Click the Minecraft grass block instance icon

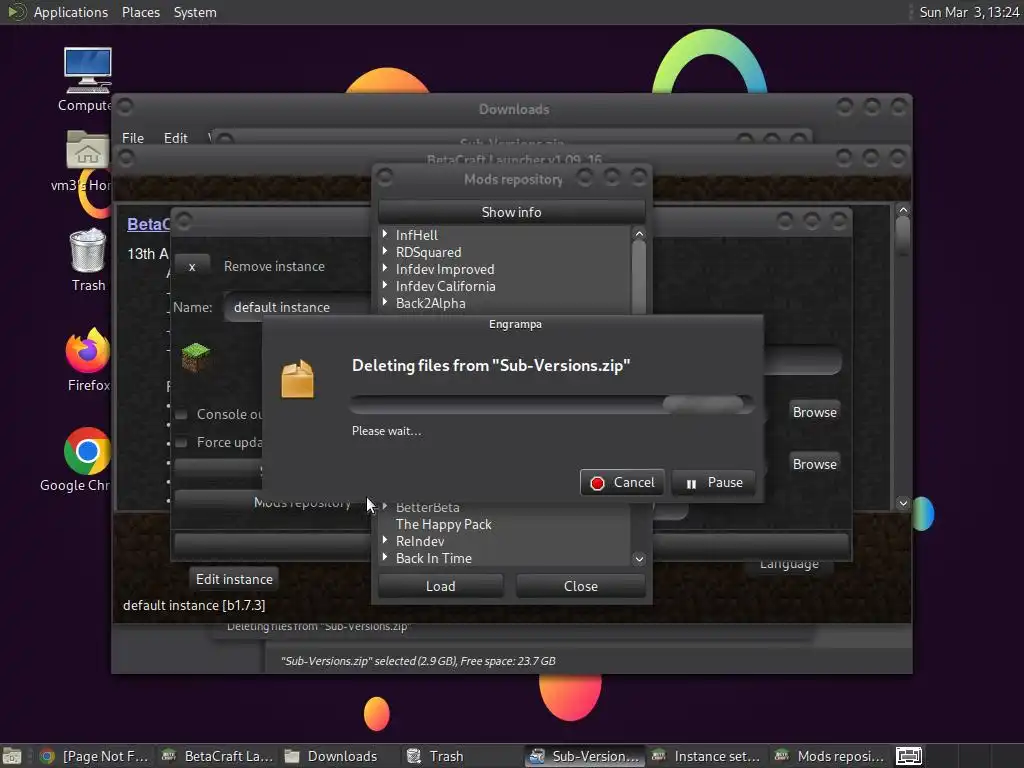tap(195, 357)
